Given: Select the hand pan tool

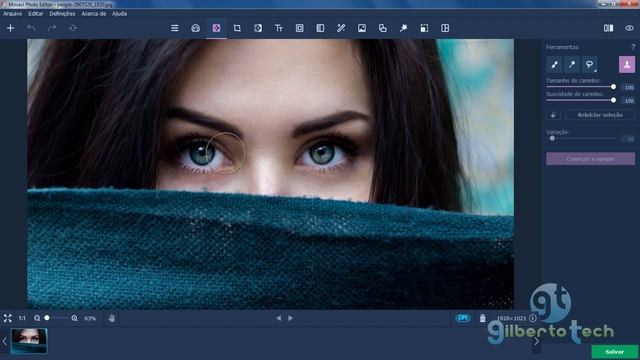Looking at the screenshot, I should pyautogui.click(x=111, y=318).
